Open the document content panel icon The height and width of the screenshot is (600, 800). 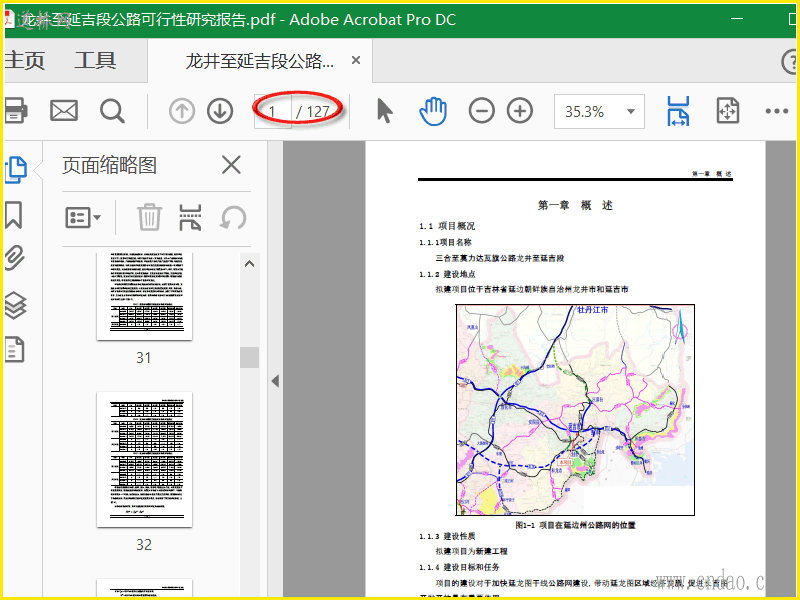point(14,349)
